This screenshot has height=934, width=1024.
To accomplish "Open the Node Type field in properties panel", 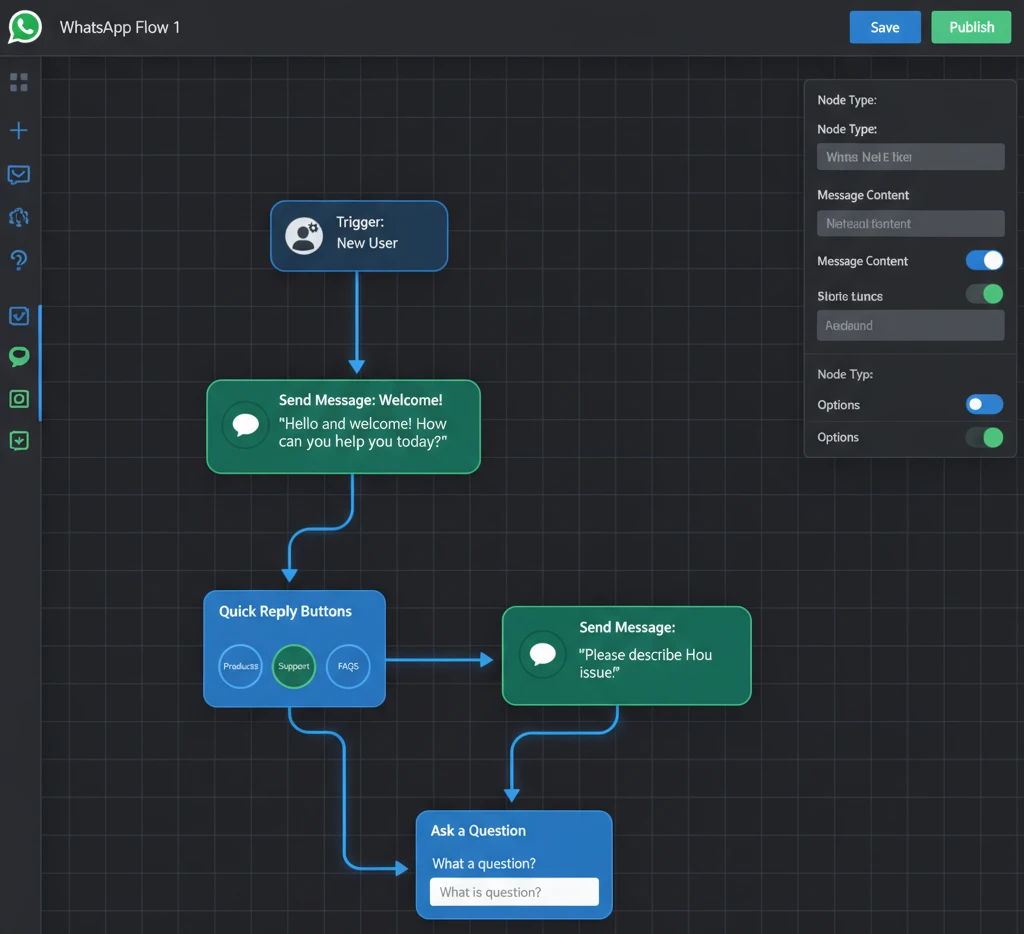I will pyautogui.click(x=910, y=156).
